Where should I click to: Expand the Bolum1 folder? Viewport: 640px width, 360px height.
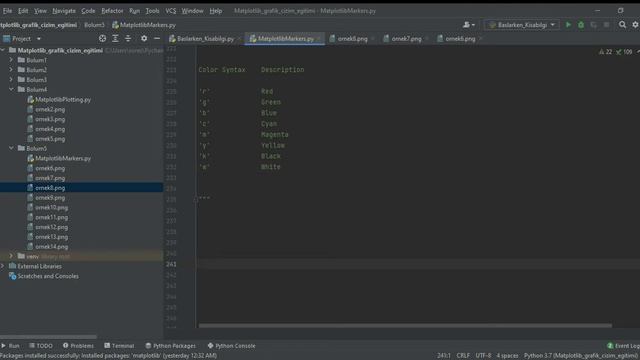11,60
